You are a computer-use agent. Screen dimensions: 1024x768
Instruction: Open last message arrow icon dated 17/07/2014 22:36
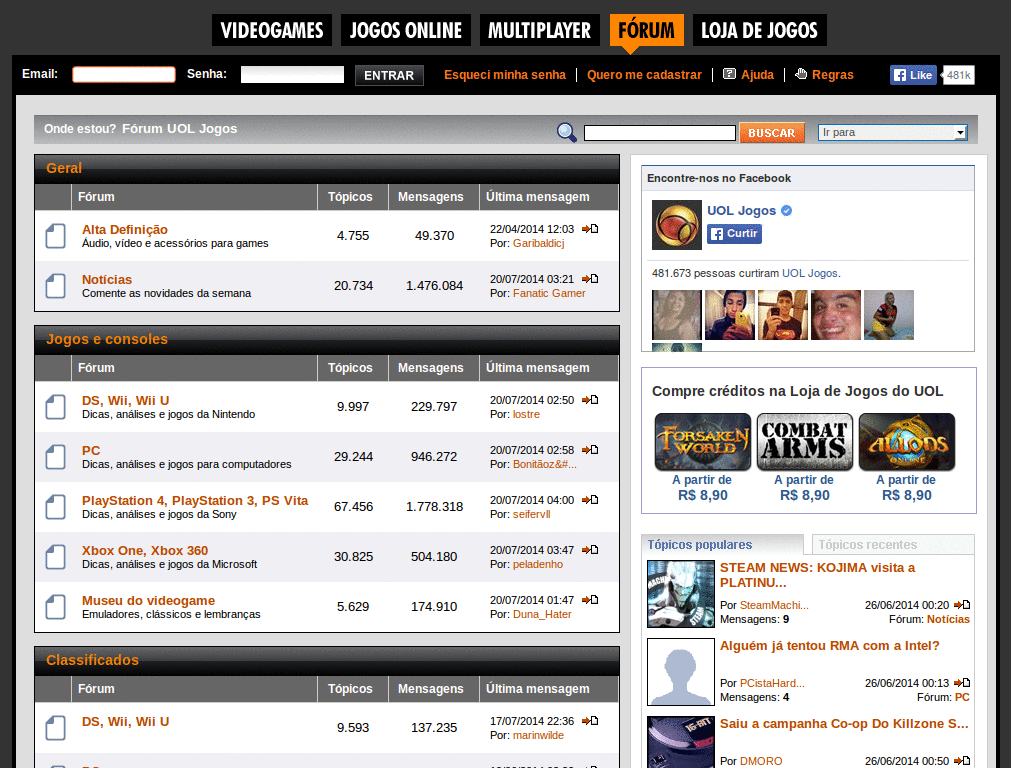[590, 721]
